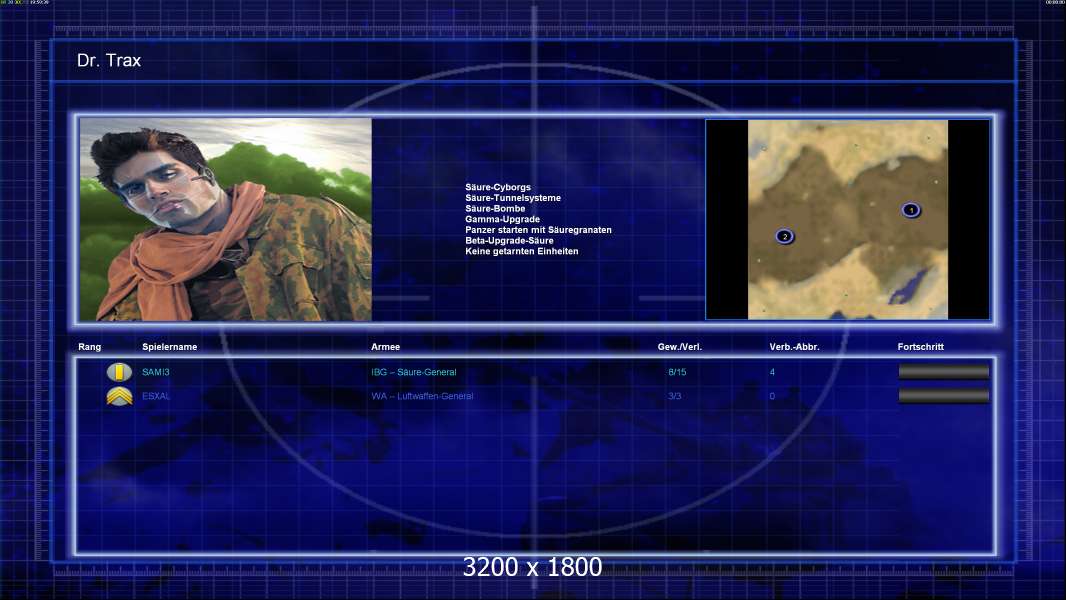Click SAMI3's disconnect count 4
This screenshot has width=1066, height=600.
pyautogui.click(x=772, y=372)
